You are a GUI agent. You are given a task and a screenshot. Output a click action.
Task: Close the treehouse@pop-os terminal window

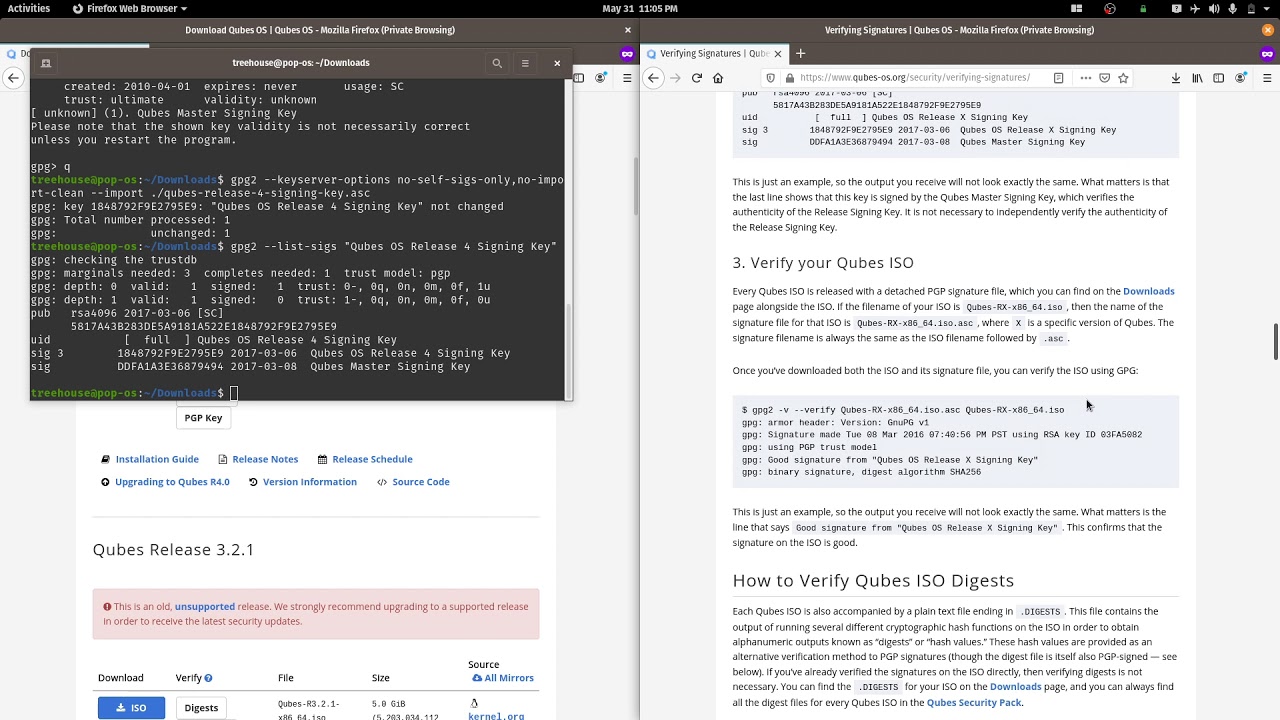(557, 63)
